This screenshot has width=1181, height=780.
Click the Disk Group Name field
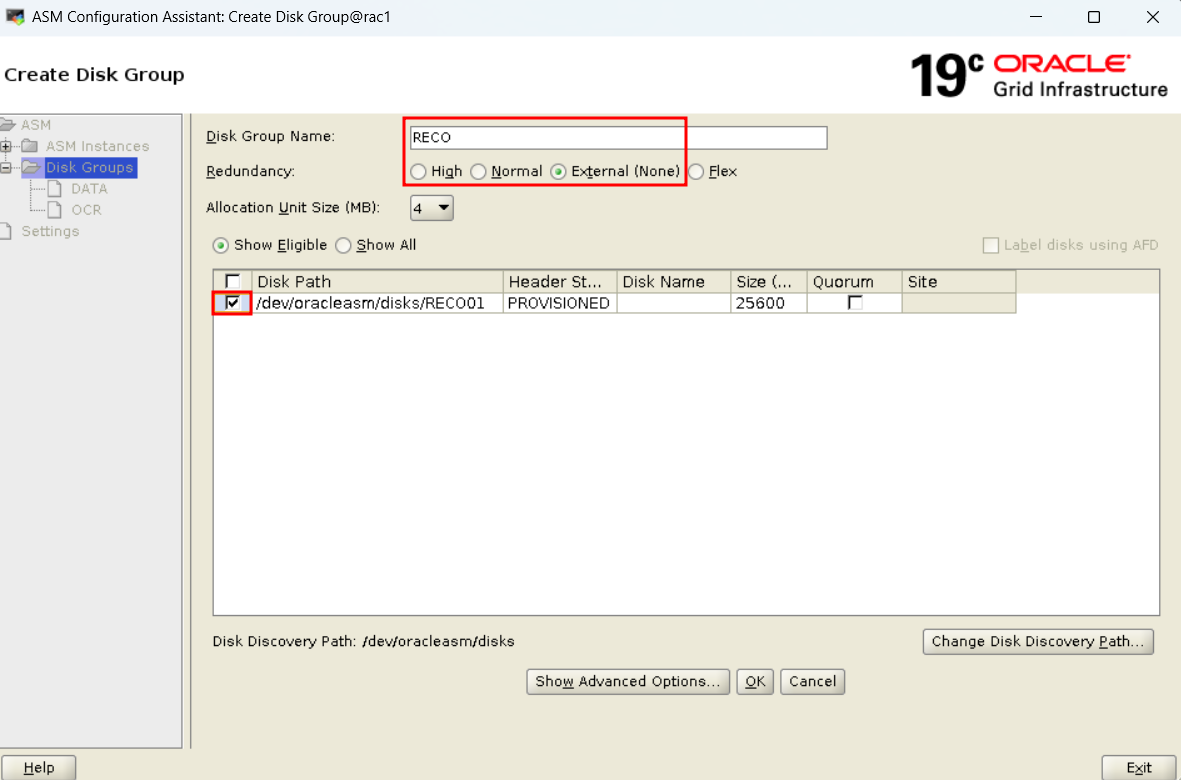[x=618, y=137]
